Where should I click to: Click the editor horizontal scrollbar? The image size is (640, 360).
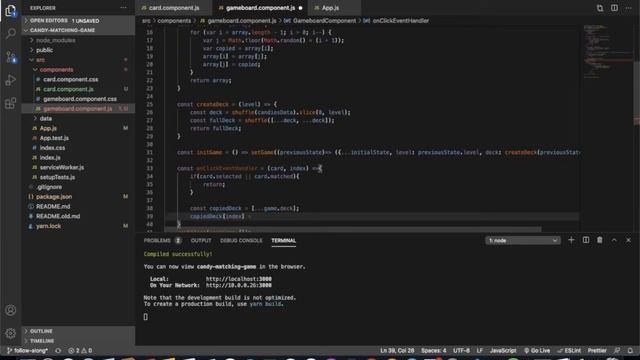(353, 229)
